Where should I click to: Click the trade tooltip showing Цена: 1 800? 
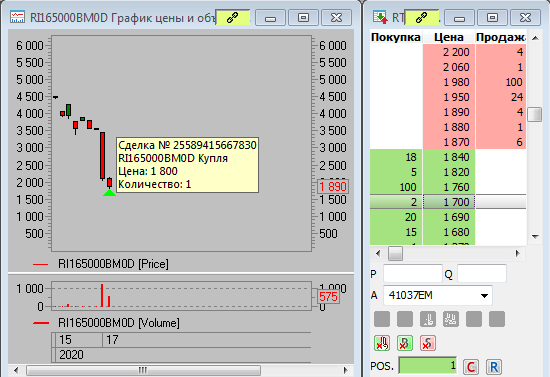coord(187,165)
